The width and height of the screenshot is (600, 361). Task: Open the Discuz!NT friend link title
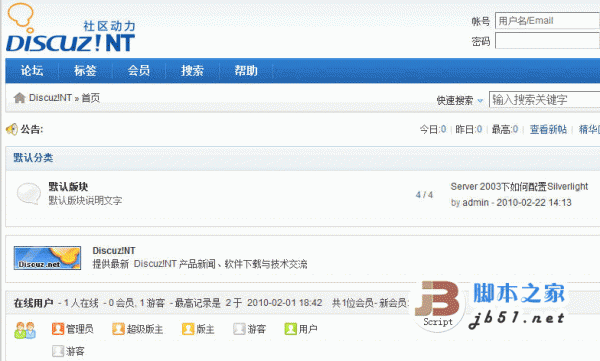(x=114, y=251)
